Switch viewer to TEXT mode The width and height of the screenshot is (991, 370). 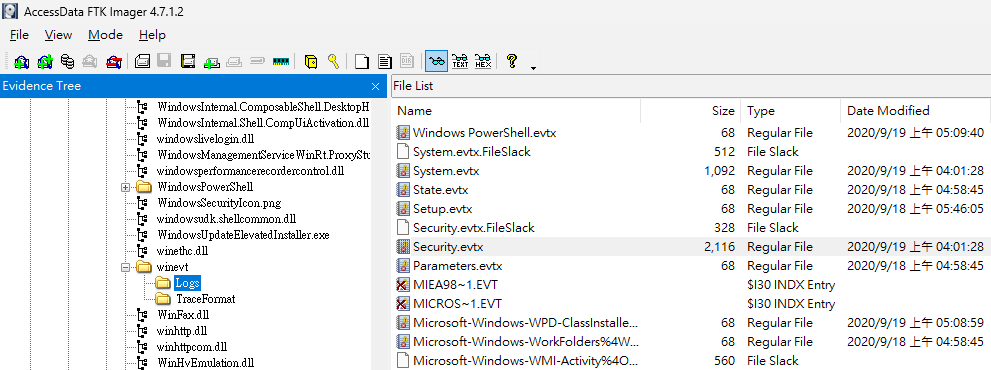pyautogui.click(x=461, y=61)
